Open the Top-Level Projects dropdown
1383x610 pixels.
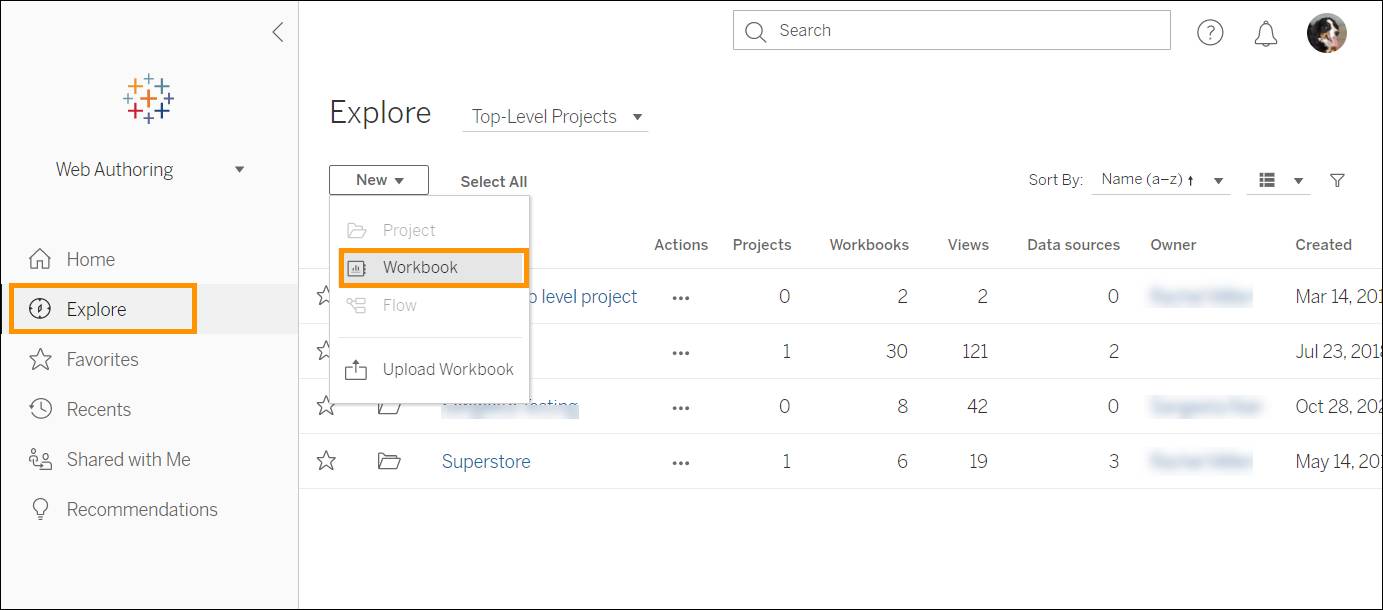pyautogui.click(x=555, y=116)
